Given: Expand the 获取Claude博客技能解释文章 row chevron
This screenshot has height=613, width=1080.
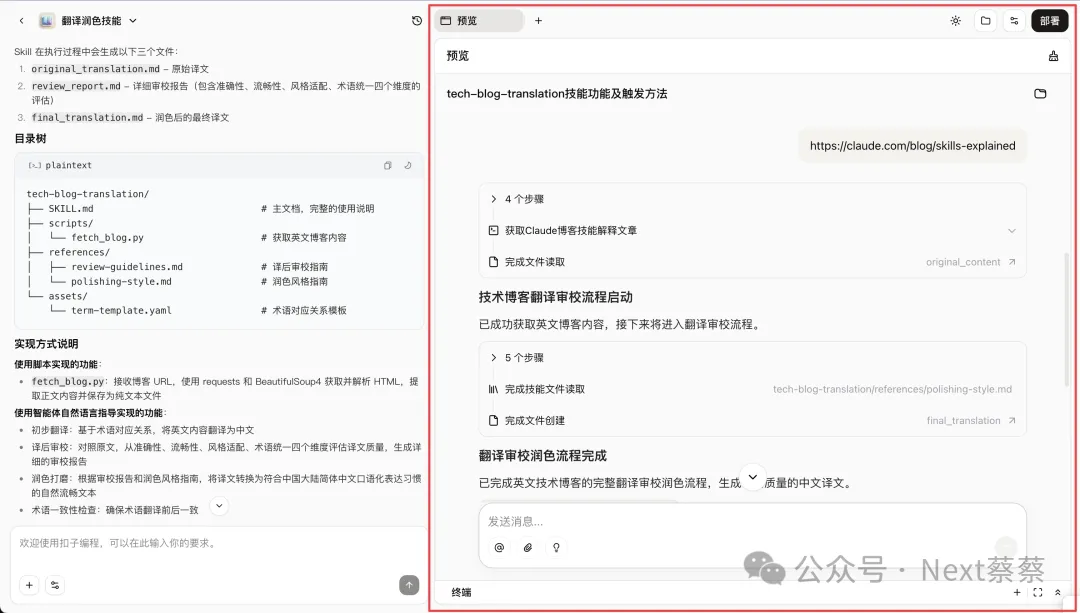Looking at the screenshot, I should click(1011, 231).
